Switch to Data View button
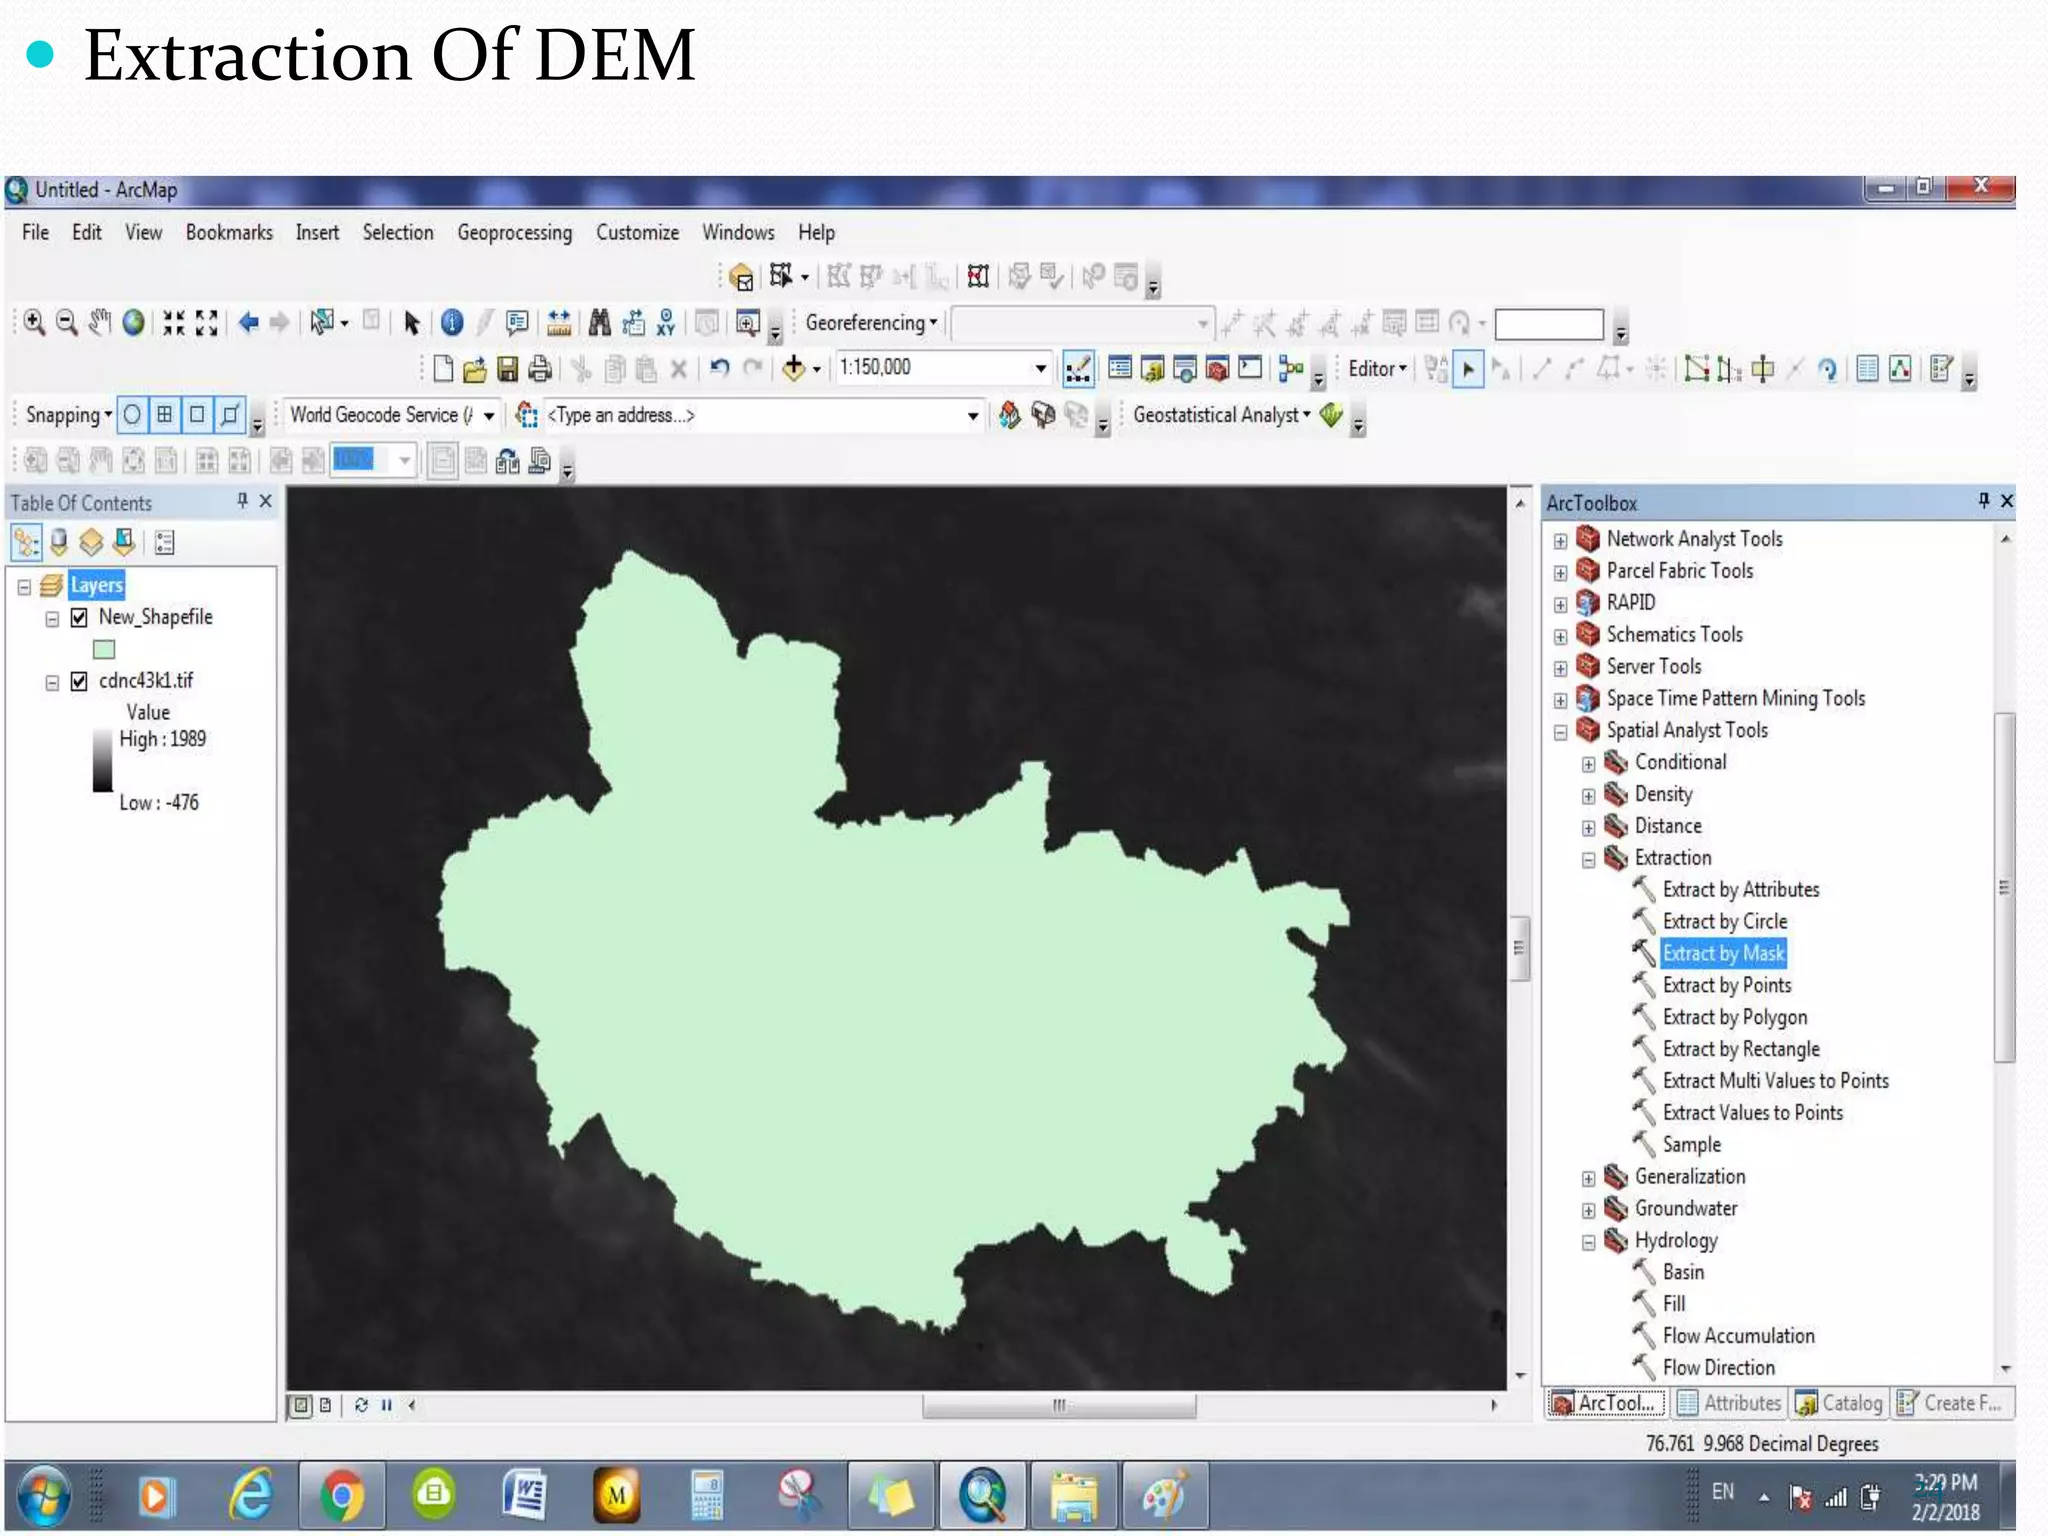The image size is (2048, 1536). coord(301,1405)
